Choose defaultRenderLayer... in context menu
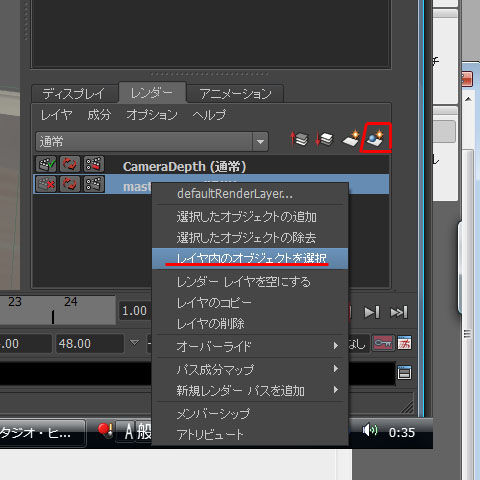The image size is (480, 480). click(x=250, y=194)
